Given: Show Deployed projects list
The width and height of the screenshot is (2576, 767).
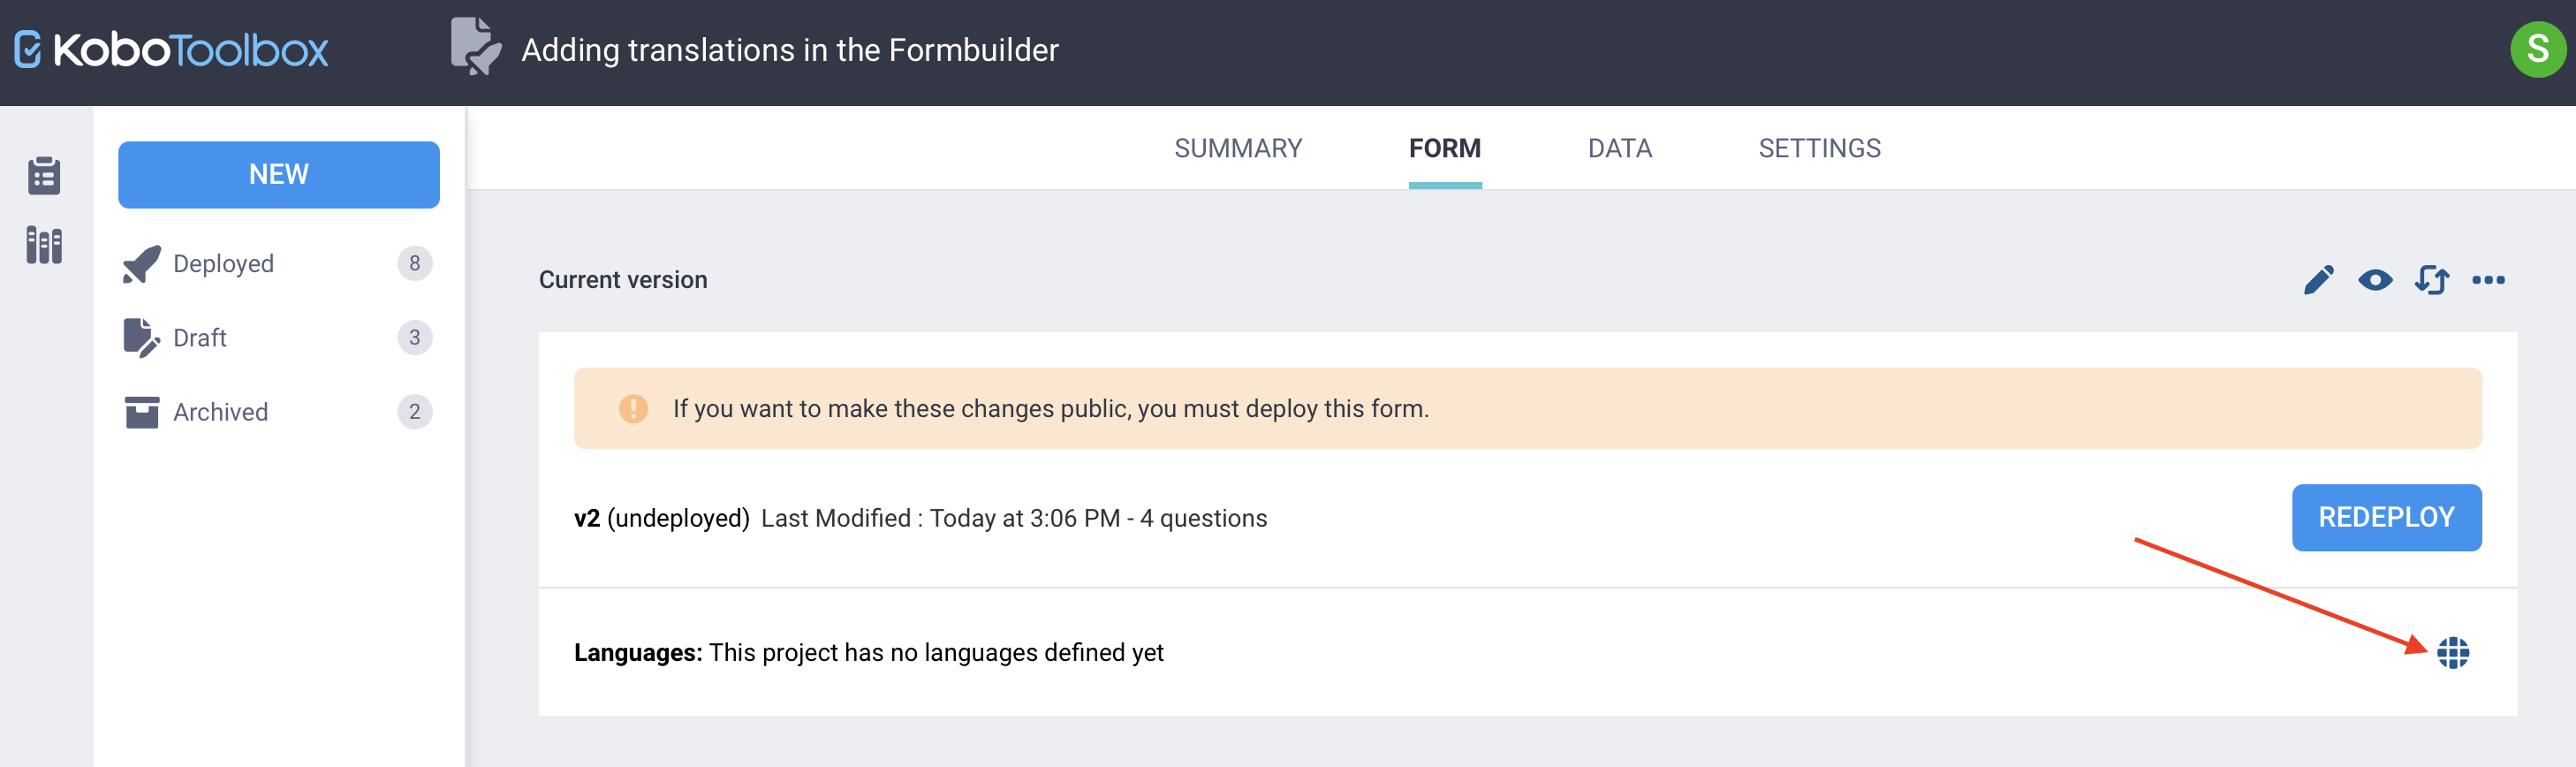Looking at the screenshot, I should click(276, 263).
